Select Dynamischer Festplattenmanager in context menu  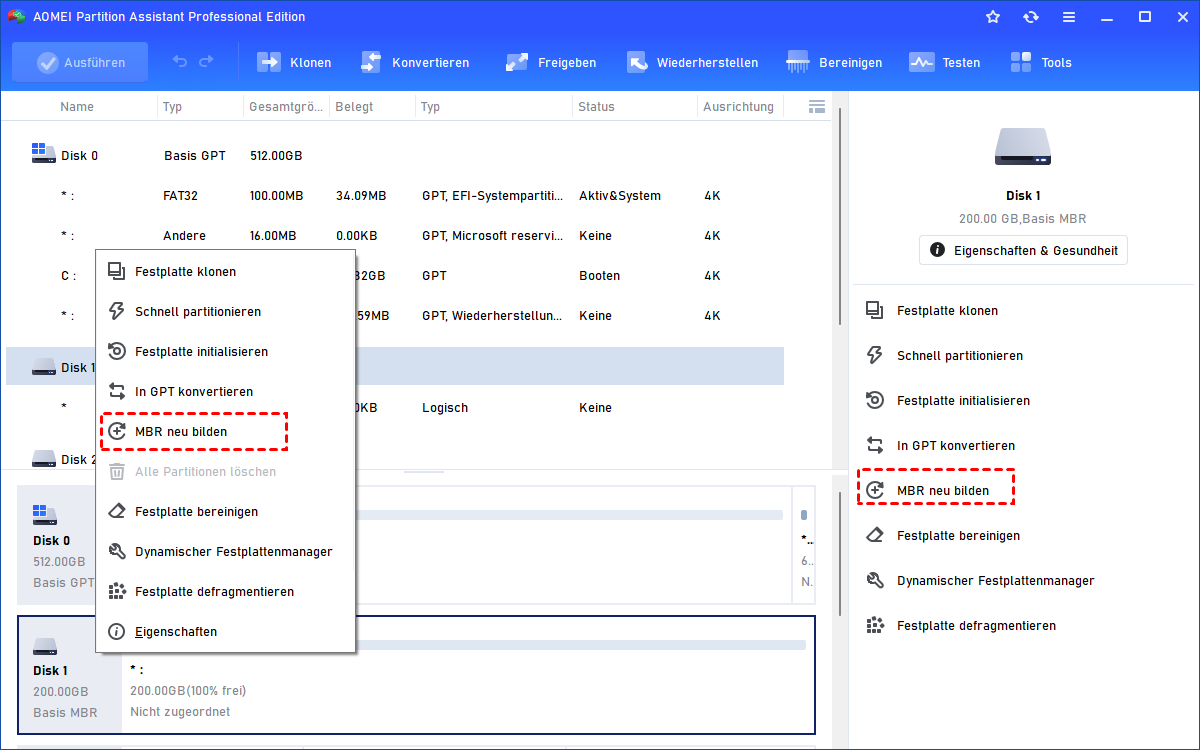point(225,551)
